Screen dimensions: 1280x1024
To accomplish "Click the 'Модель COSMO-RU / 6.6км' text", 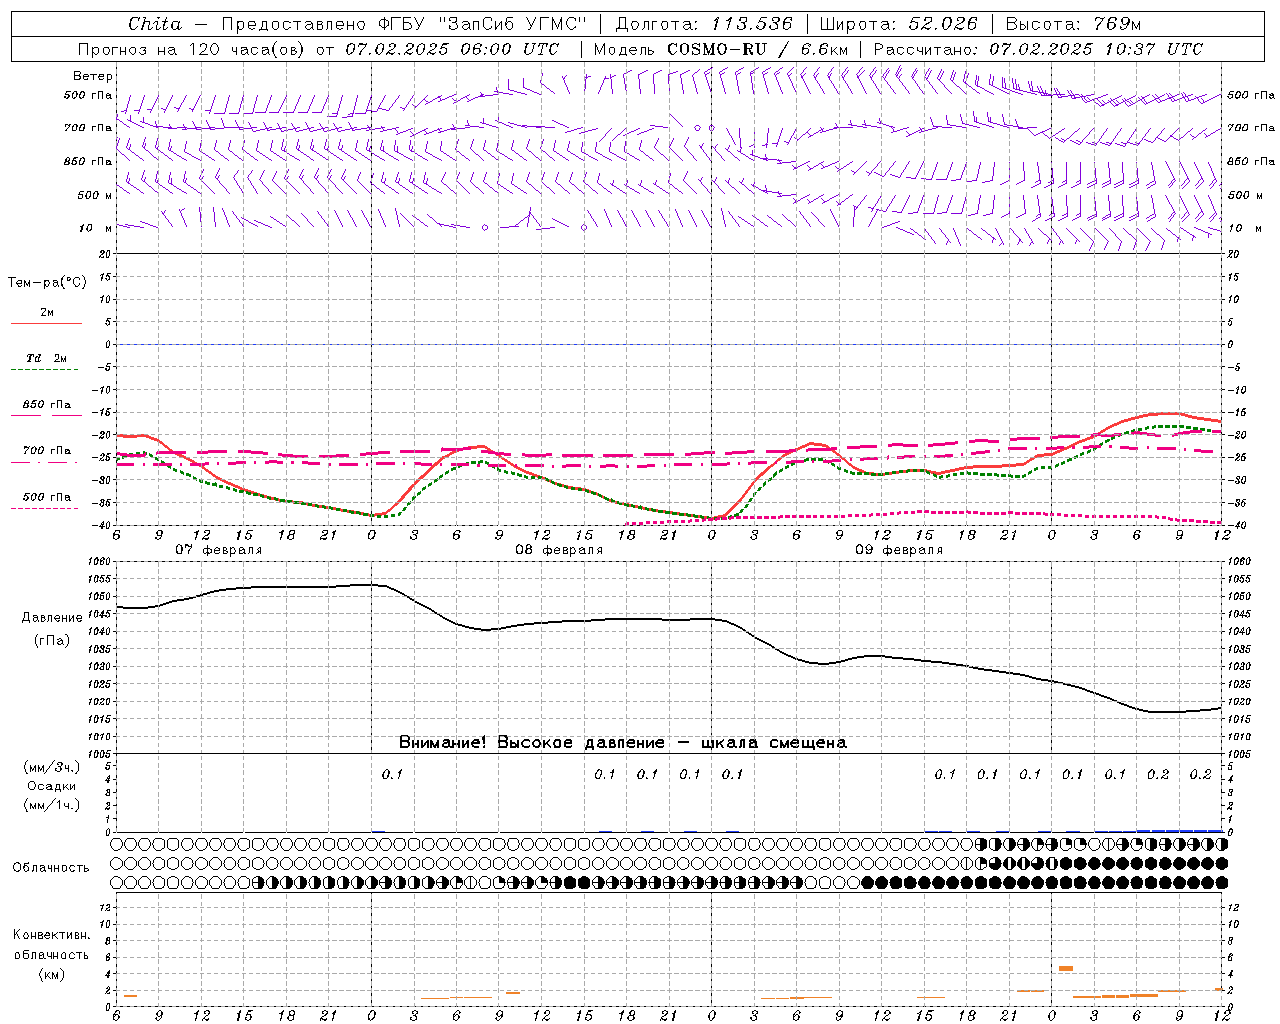I will 721,49.
